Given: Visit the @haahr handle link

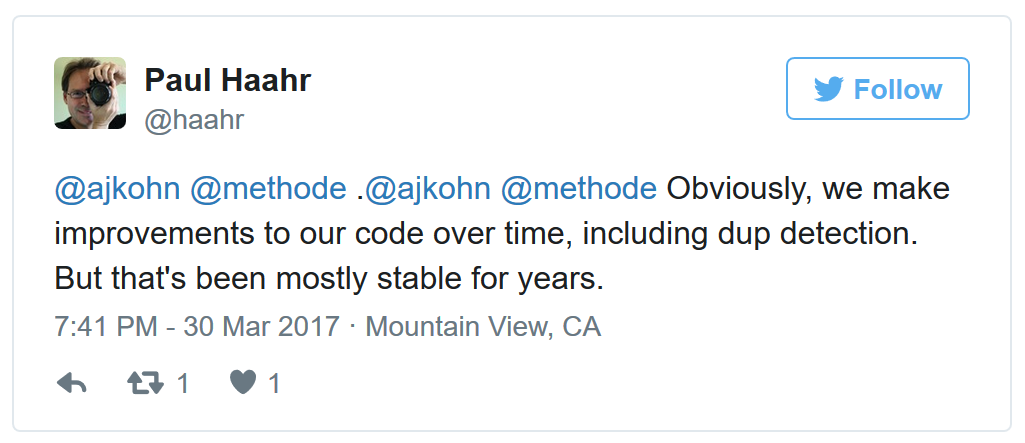Looking at the screenshot, I should (195, 121).
